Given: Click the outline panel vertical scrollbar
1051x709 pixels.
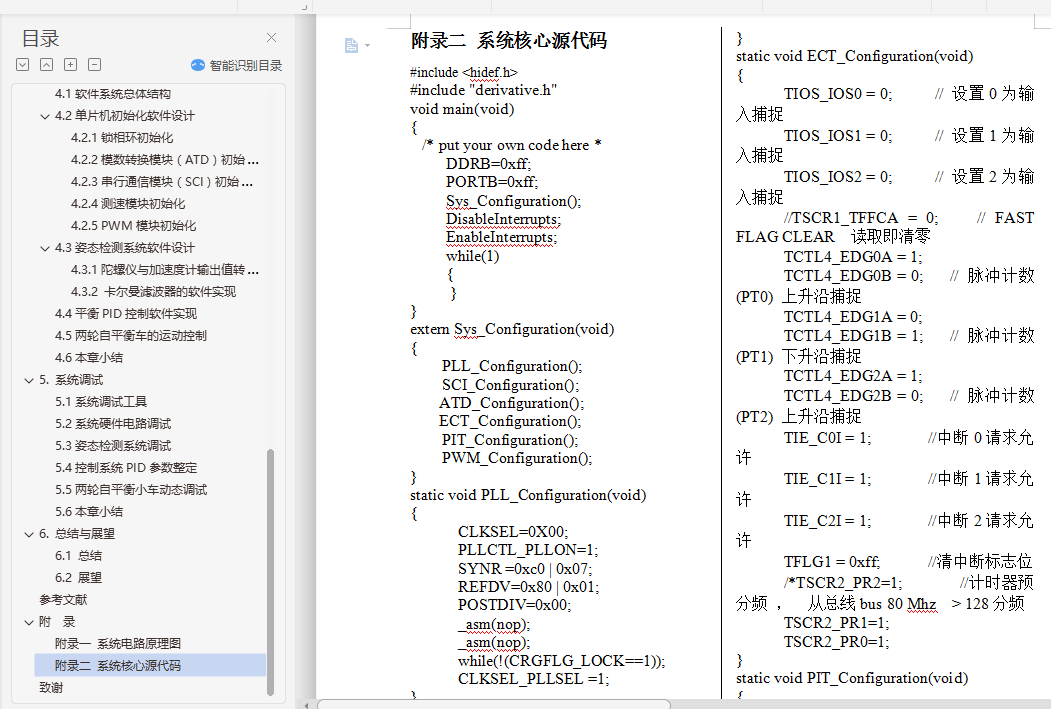Looking at the screenshot, I should (x=271, y=572).
